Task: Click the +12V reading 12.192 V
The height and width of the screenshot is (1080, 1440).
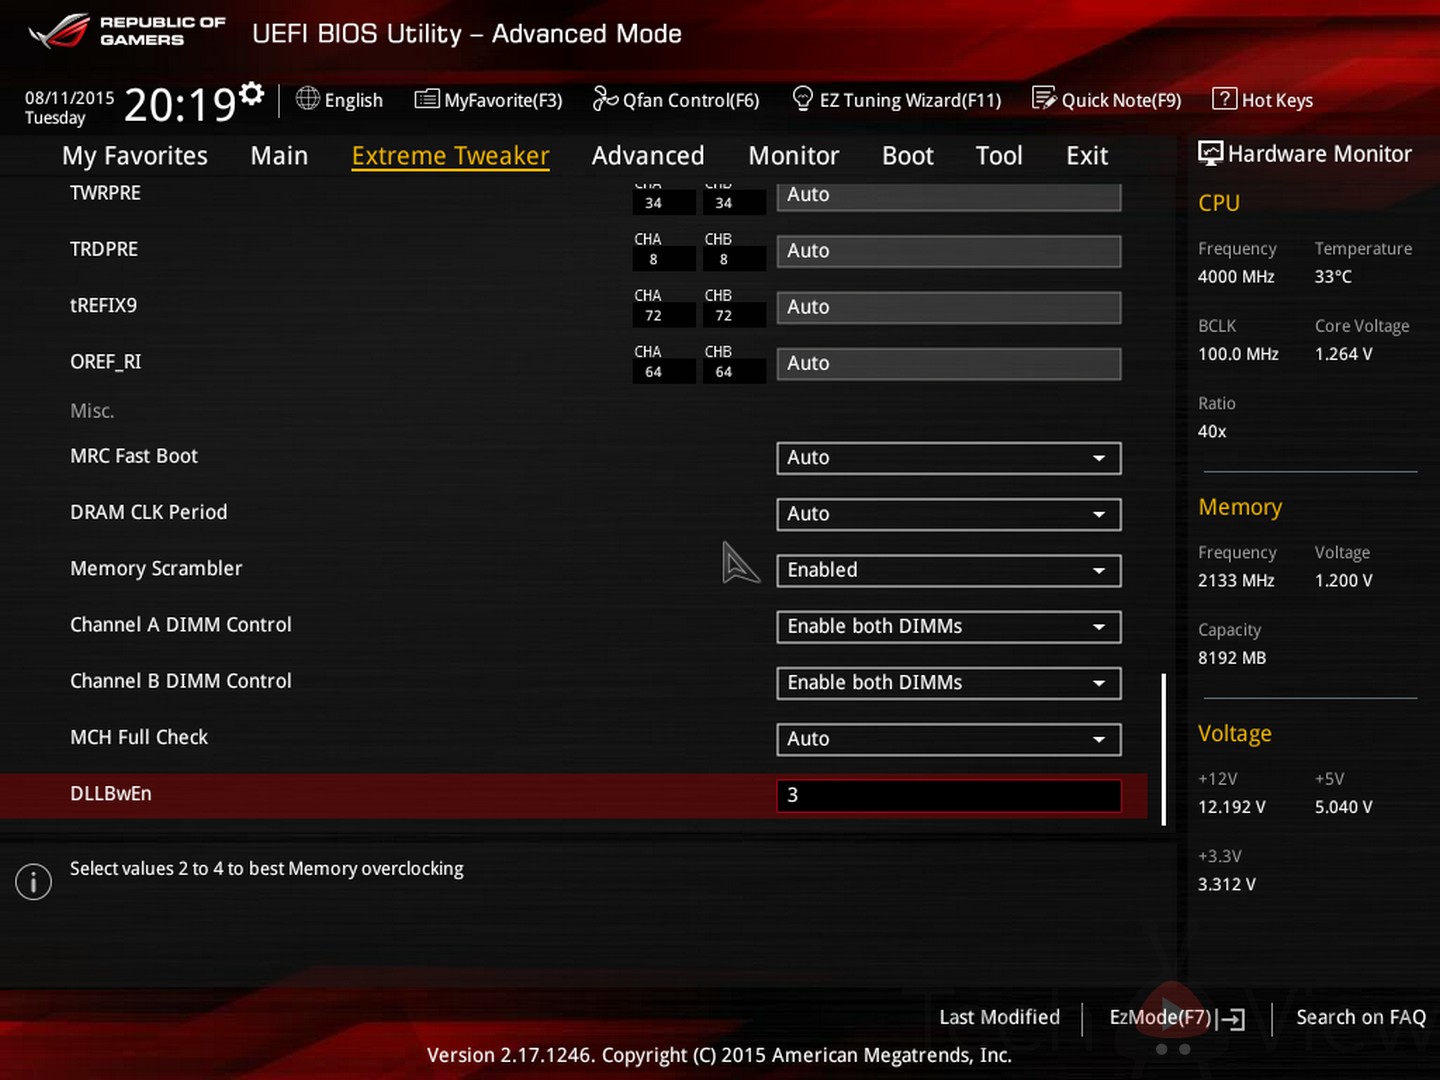Action: [1232, 807]
